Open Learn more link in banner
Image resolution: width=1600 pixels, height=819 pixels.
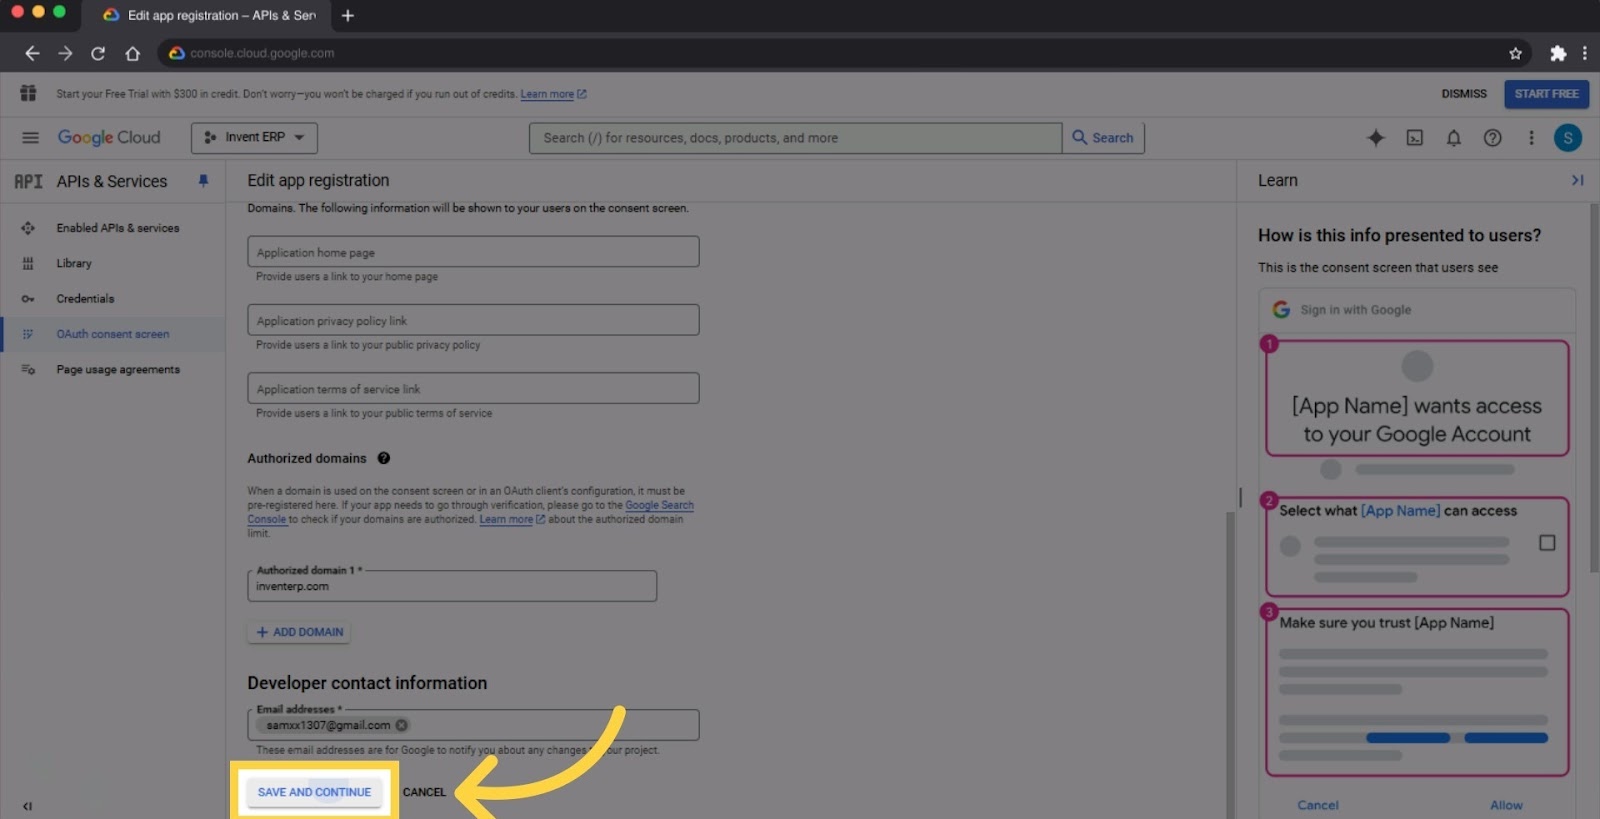tap(553, 94)
